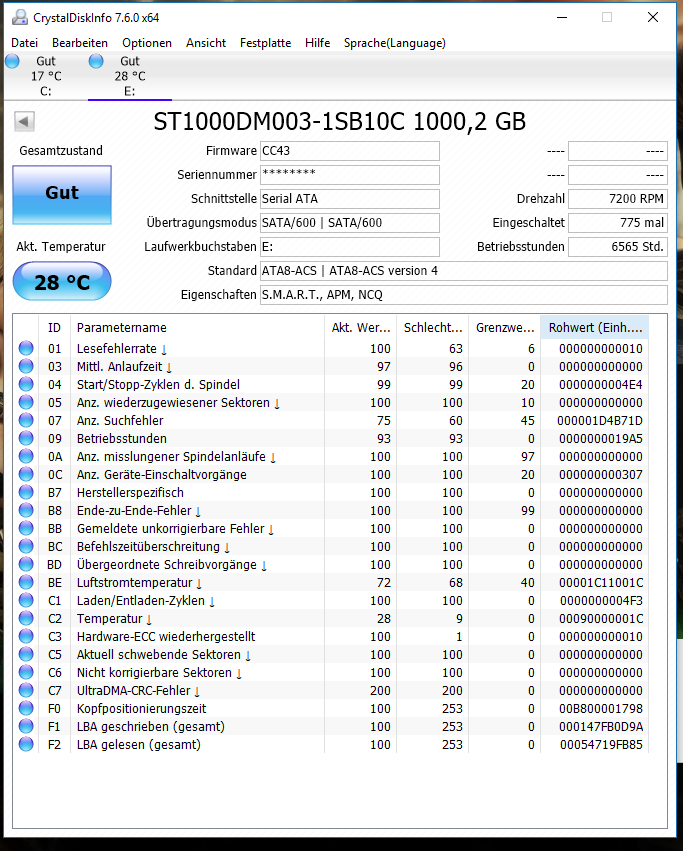Viewport: 683px width, 851px height.
Task: Open the Datei menu
Action: 24,43
